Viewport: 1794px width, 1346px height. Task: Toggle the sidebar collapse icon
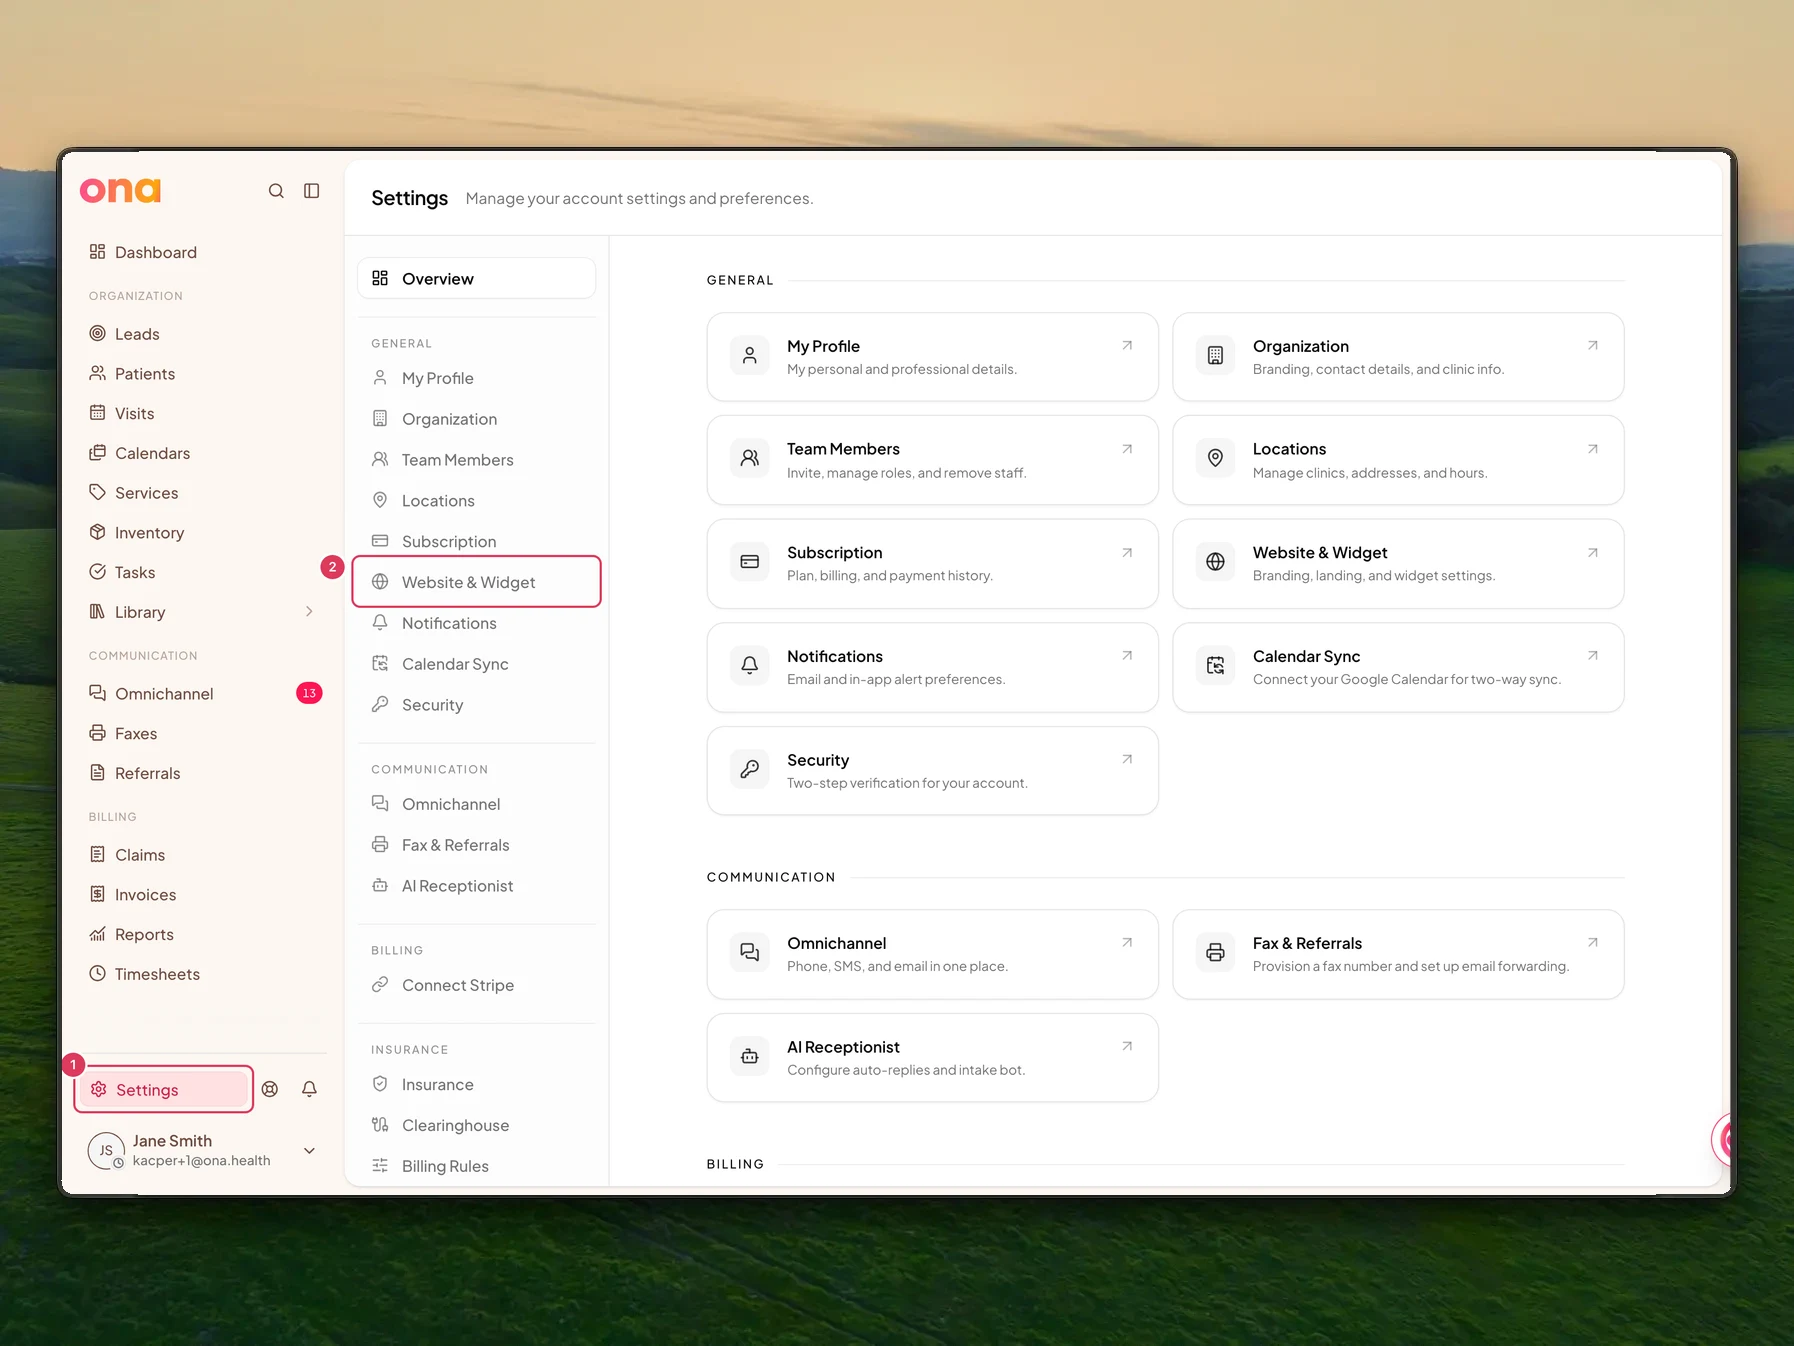pyautogui.click(x=312, y=191)
